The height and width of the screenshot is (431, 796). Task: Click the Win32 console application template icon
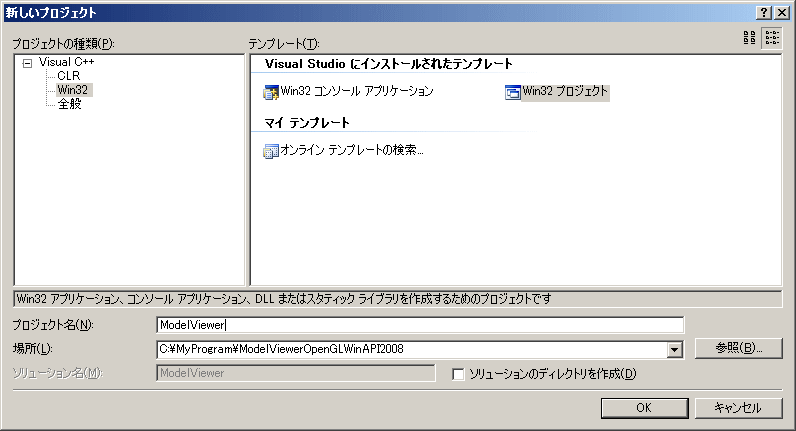271,92
